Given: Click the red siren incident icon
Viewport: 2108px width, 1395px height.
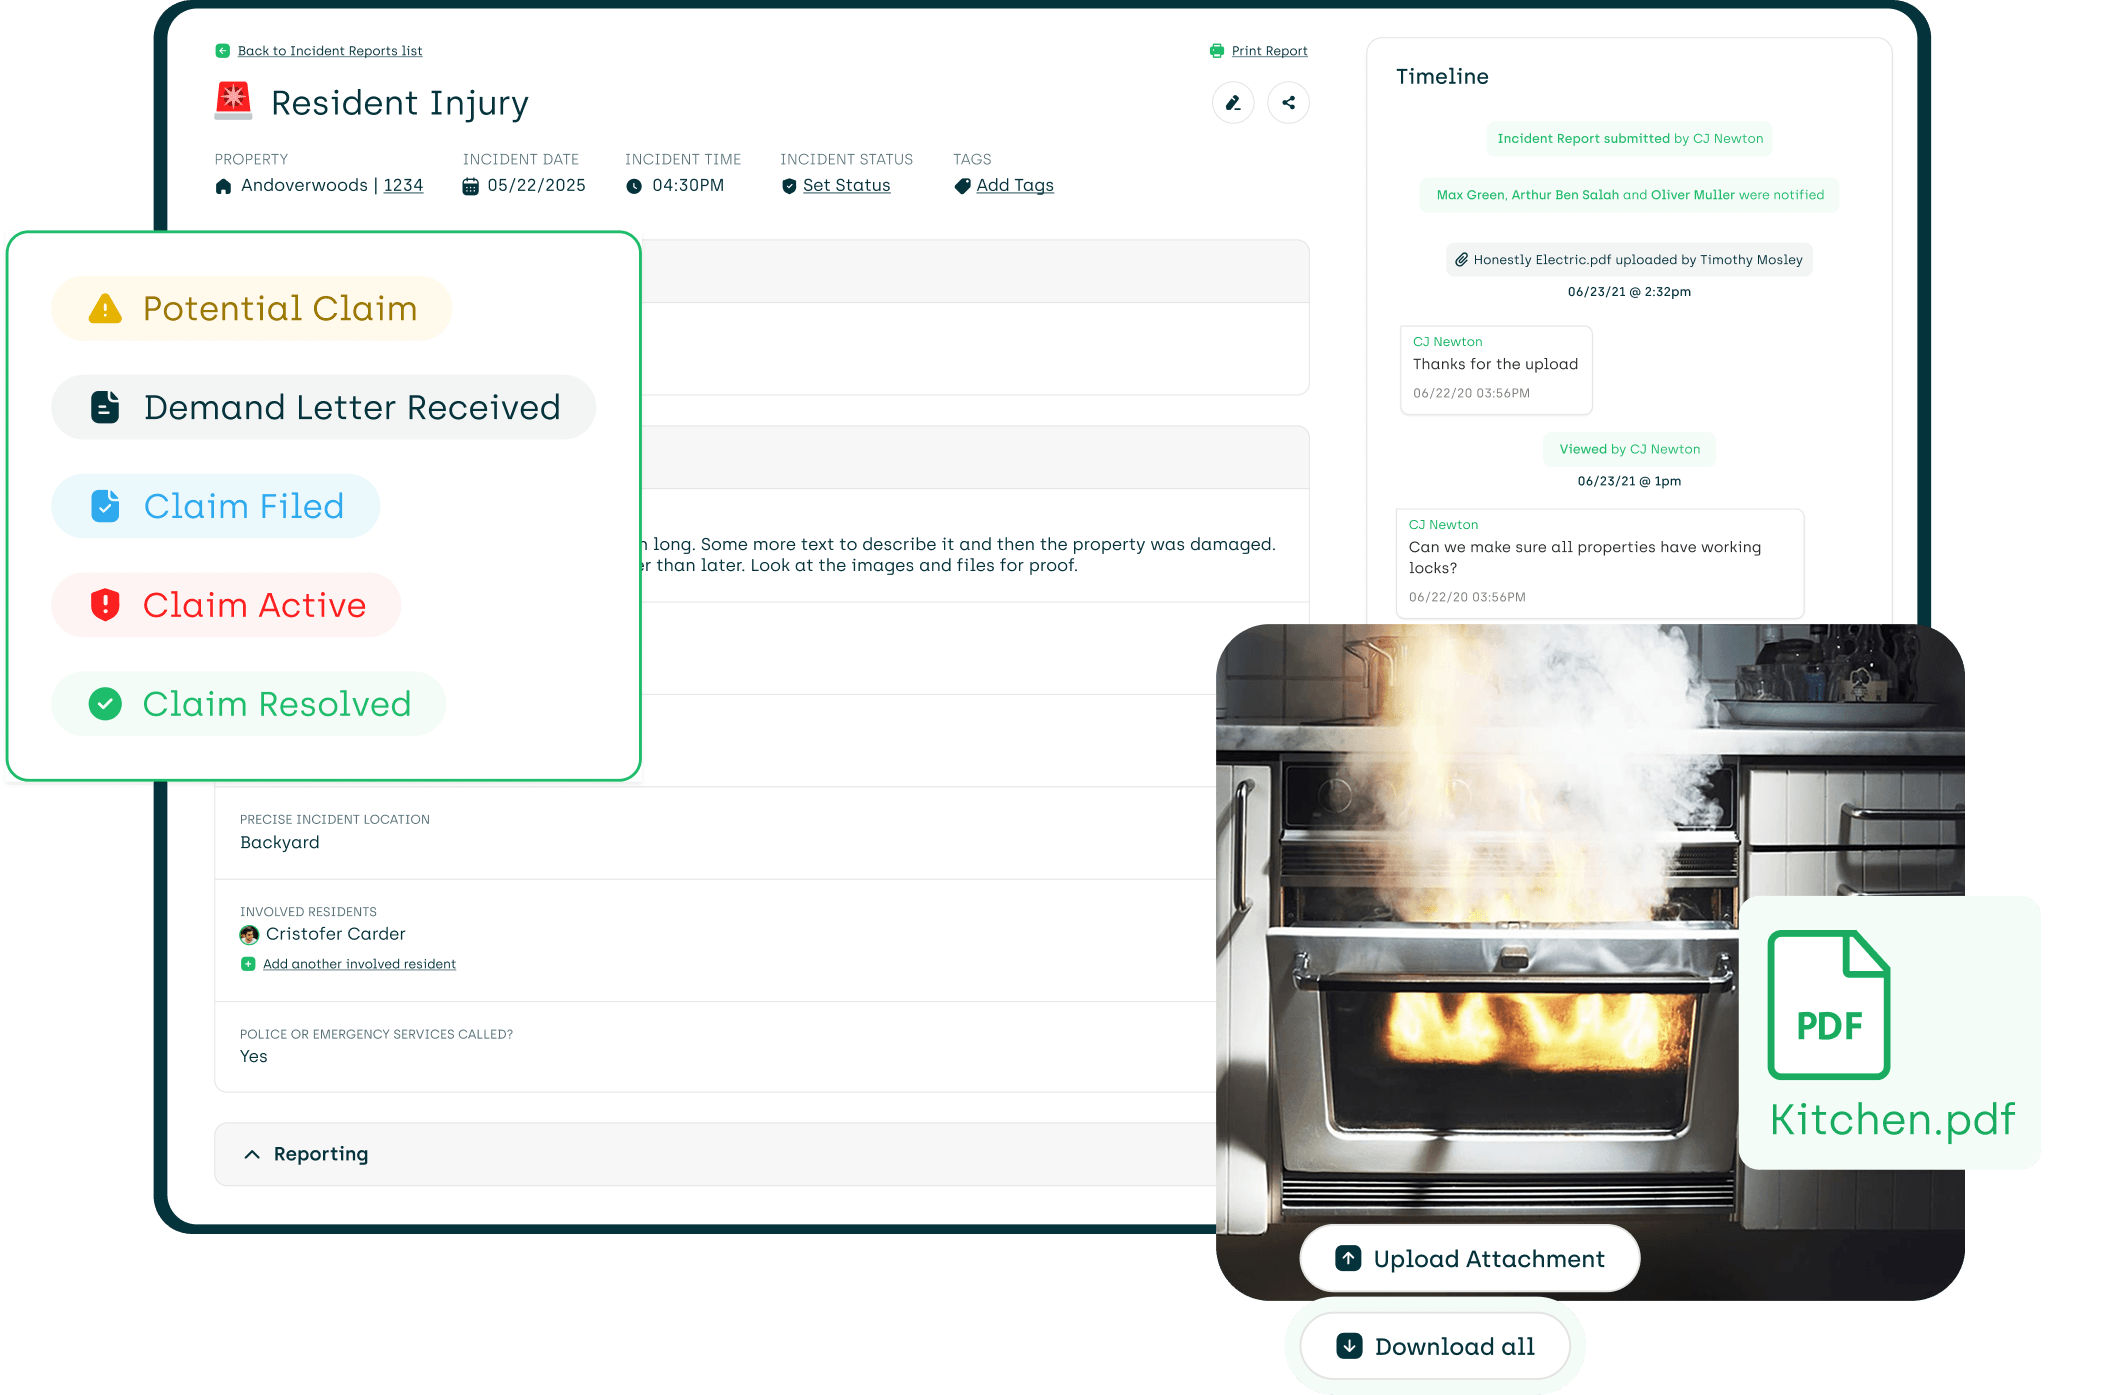Looking at the screenshot, I should click(233, 101).
